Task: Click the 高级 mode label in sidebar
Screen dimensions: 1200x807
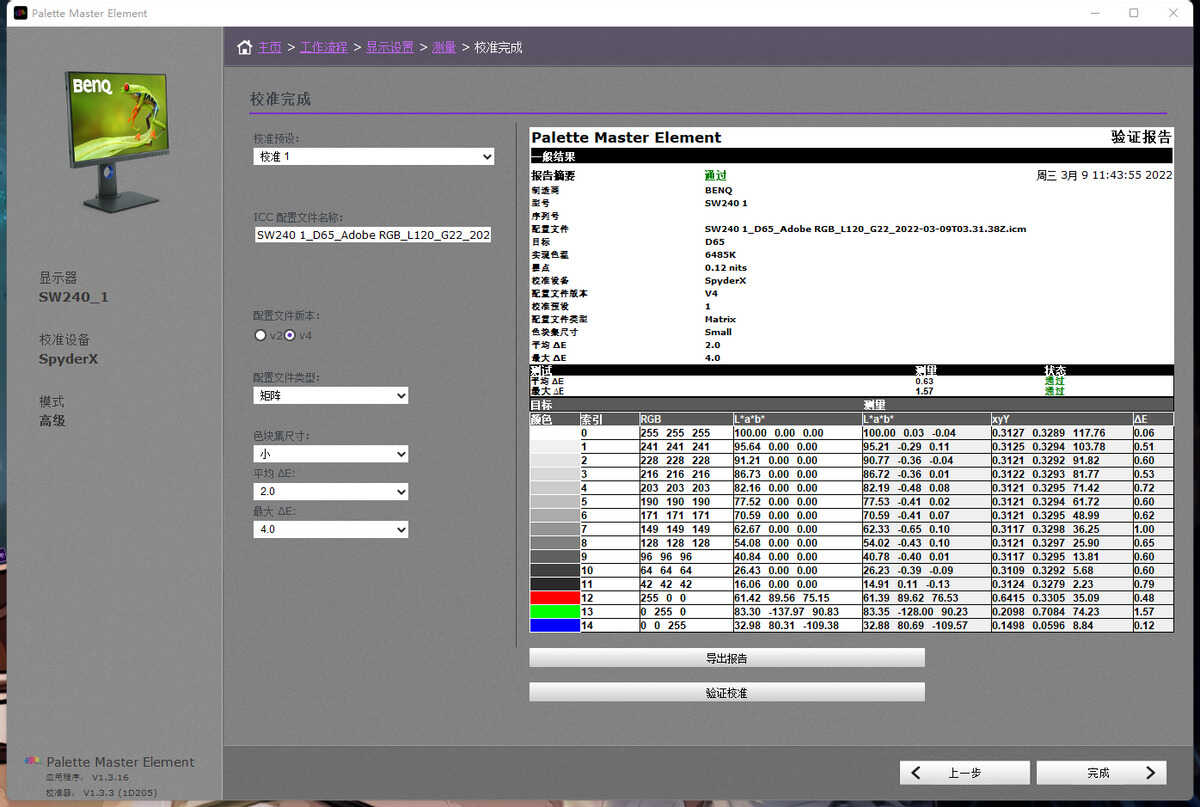Action: tap(52, 421)
